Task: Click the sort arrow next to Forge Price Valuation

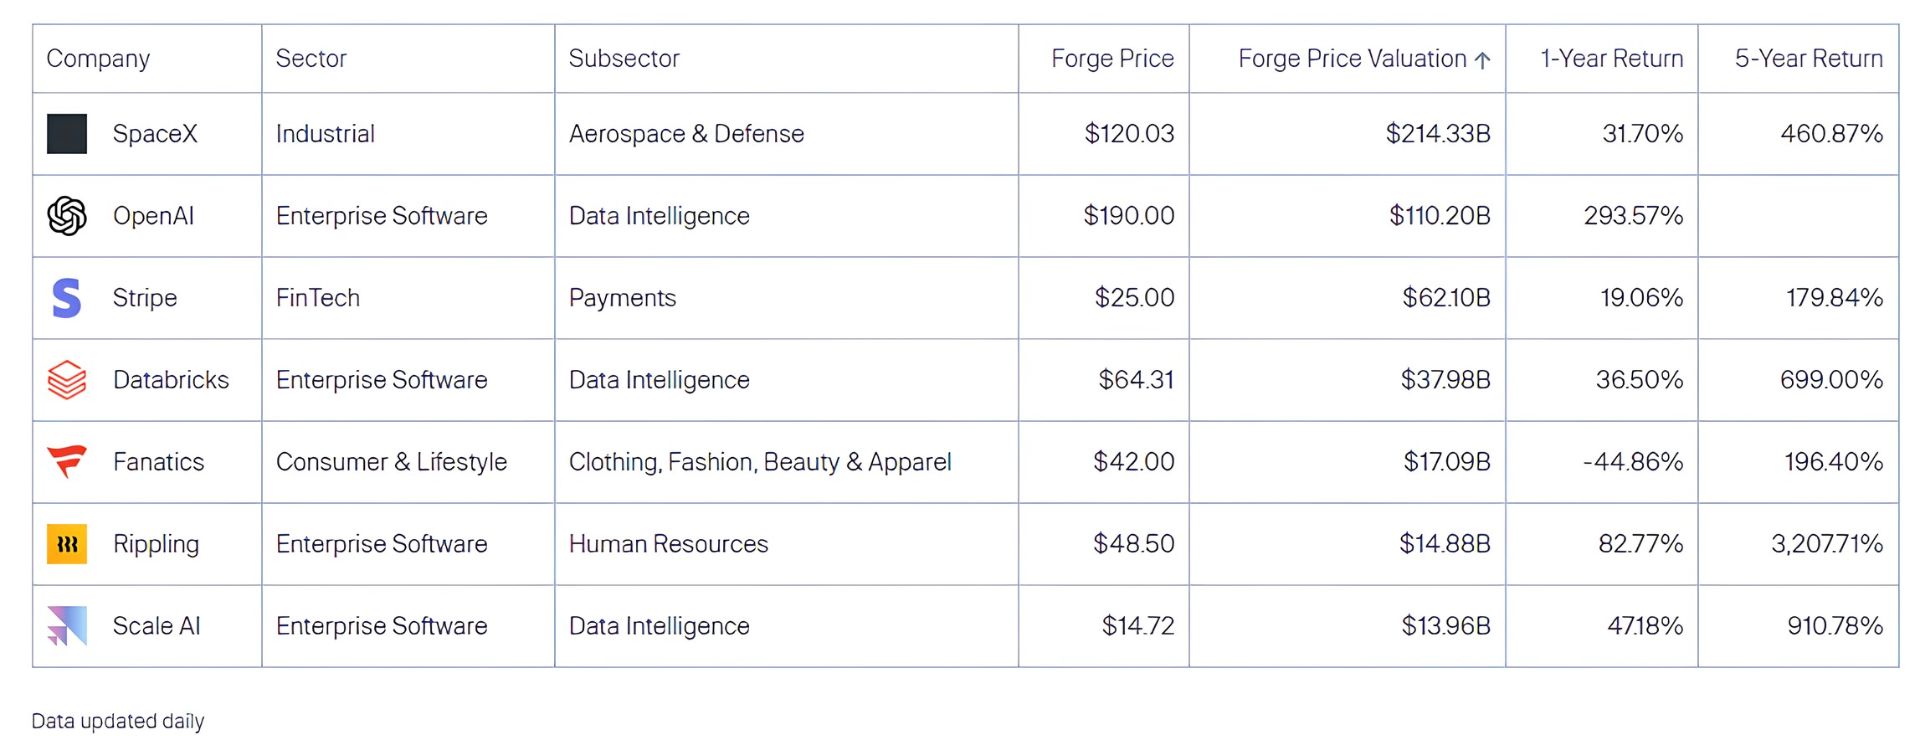Action: tap(1483, 60)
